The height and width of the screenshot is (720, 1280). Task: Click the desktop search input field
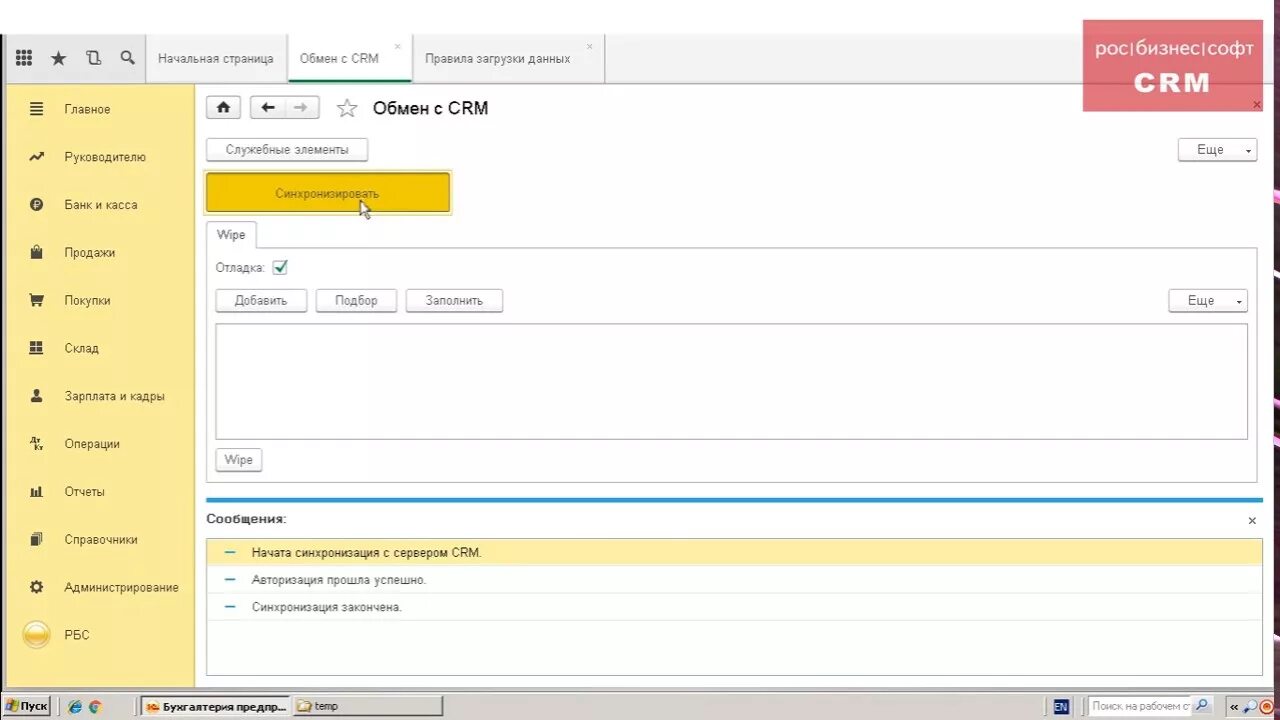(1141, 706)
